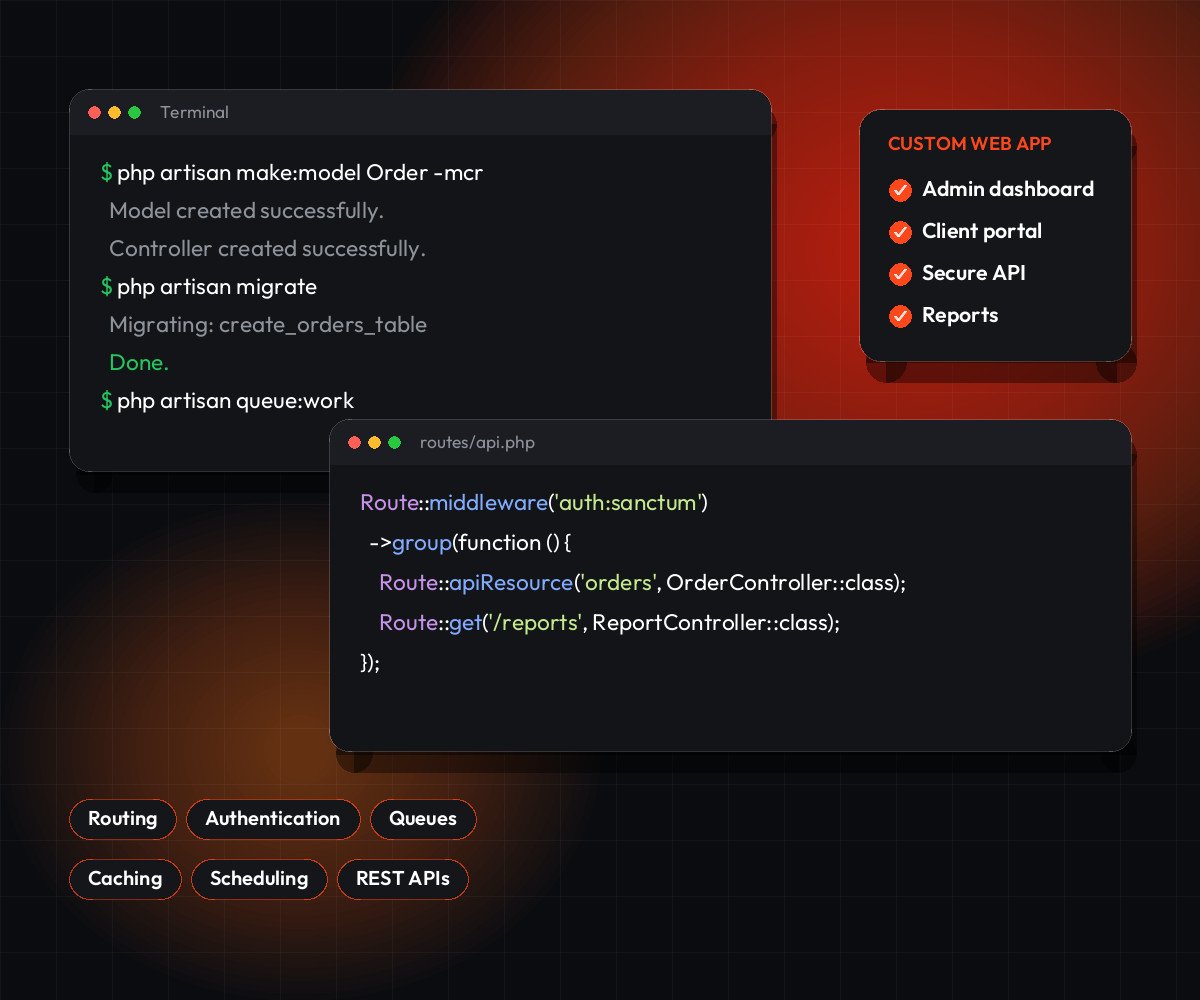Click the green dot in Terminal window
Screen dimensions: 1200x1000
coord(135,113)
